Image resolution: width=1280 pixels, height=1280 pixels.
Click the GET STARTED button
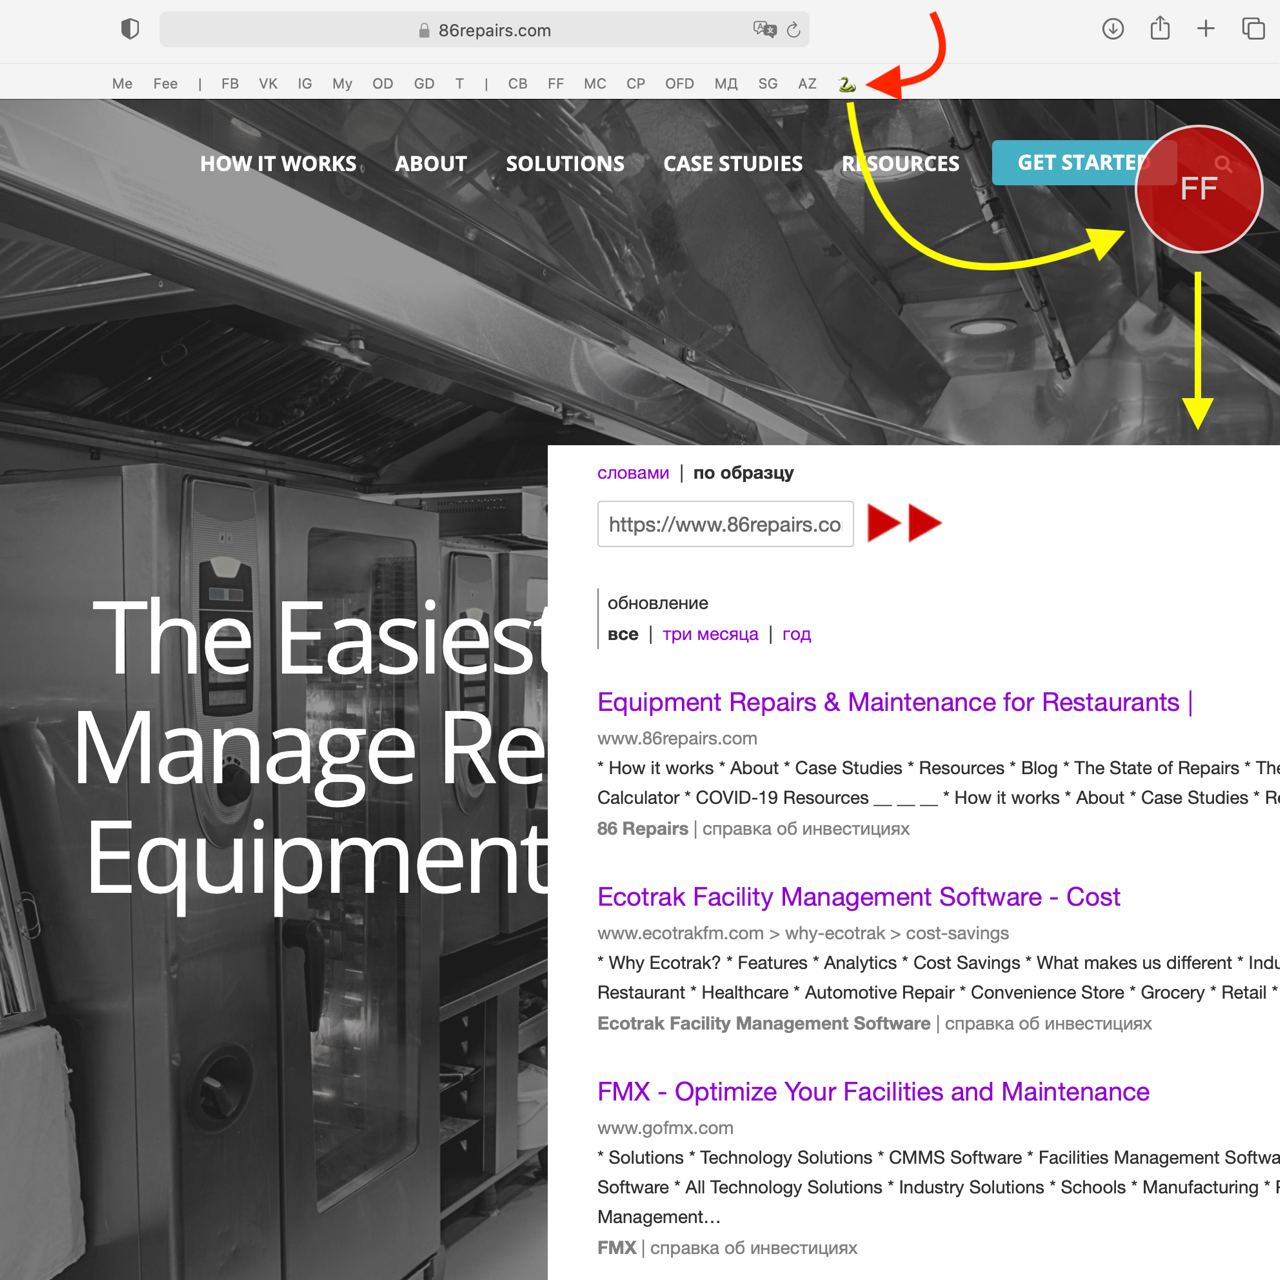pyautogui.click(x=1084, y=162)
